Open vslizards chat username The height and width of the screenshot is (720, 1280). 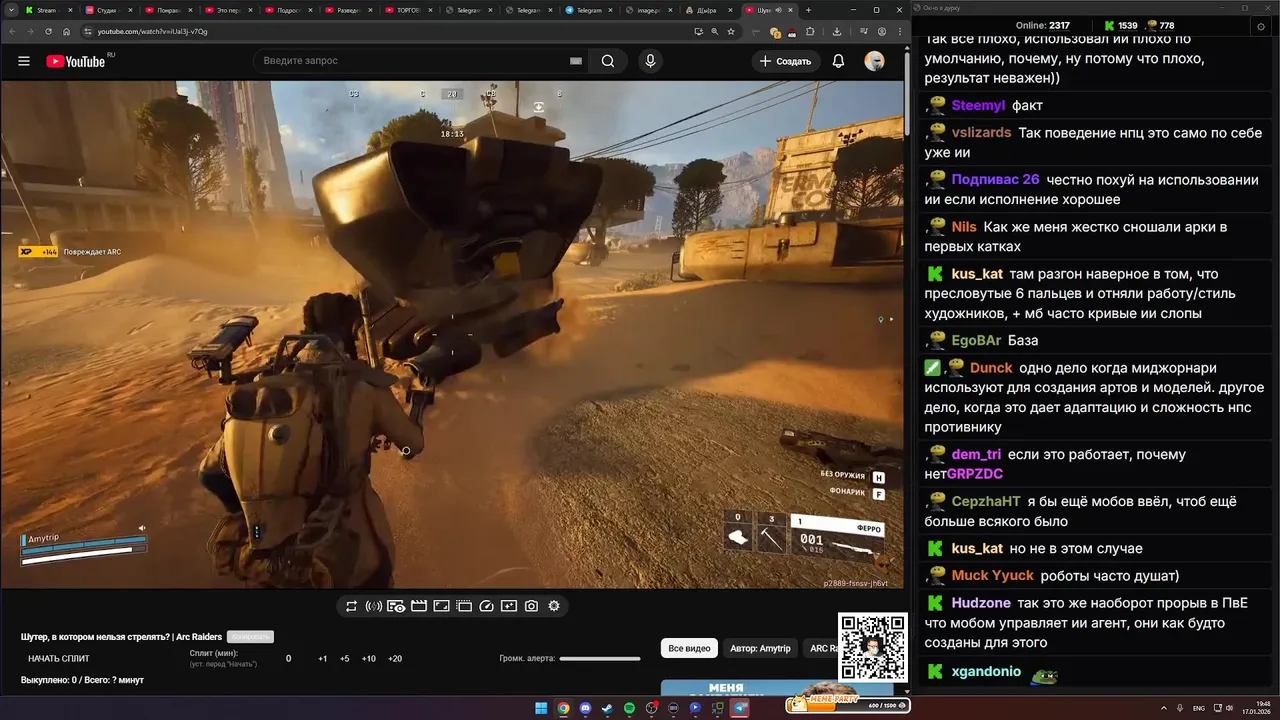click(982, 132)
